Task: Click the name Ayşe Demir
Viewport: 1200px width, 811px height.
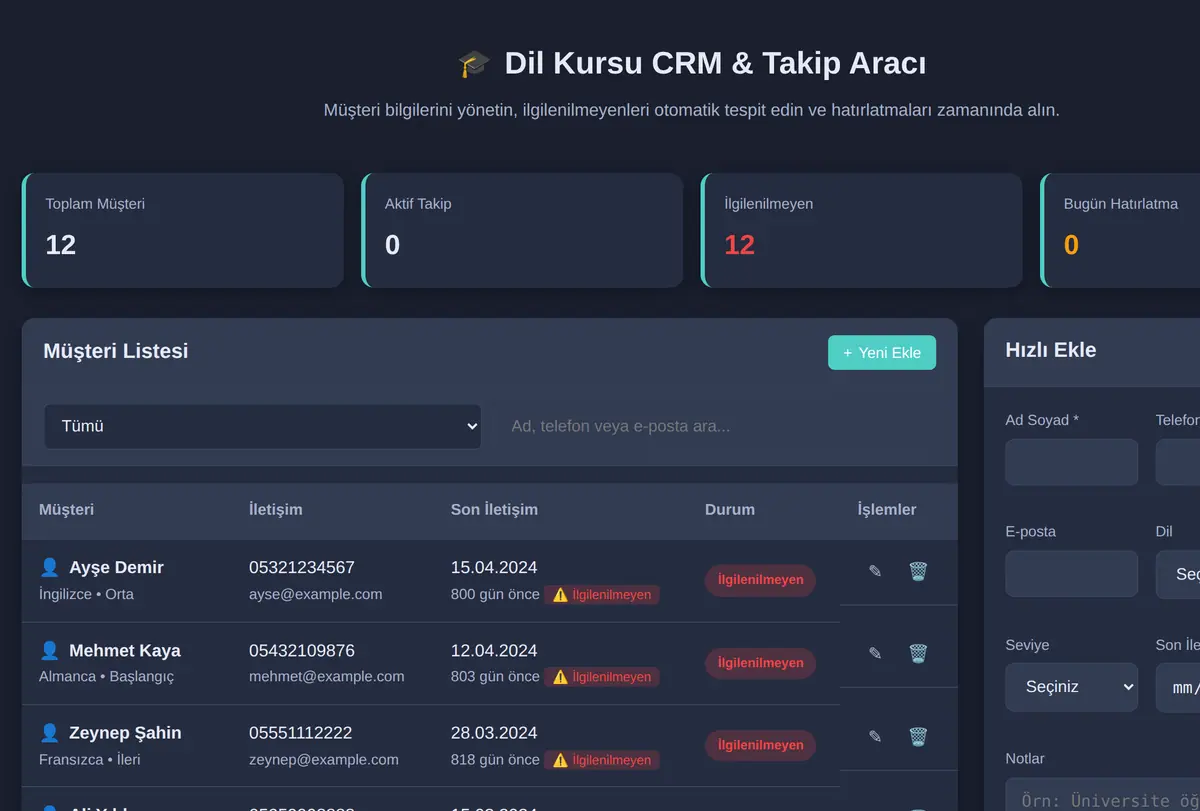Action: point(116,567)
